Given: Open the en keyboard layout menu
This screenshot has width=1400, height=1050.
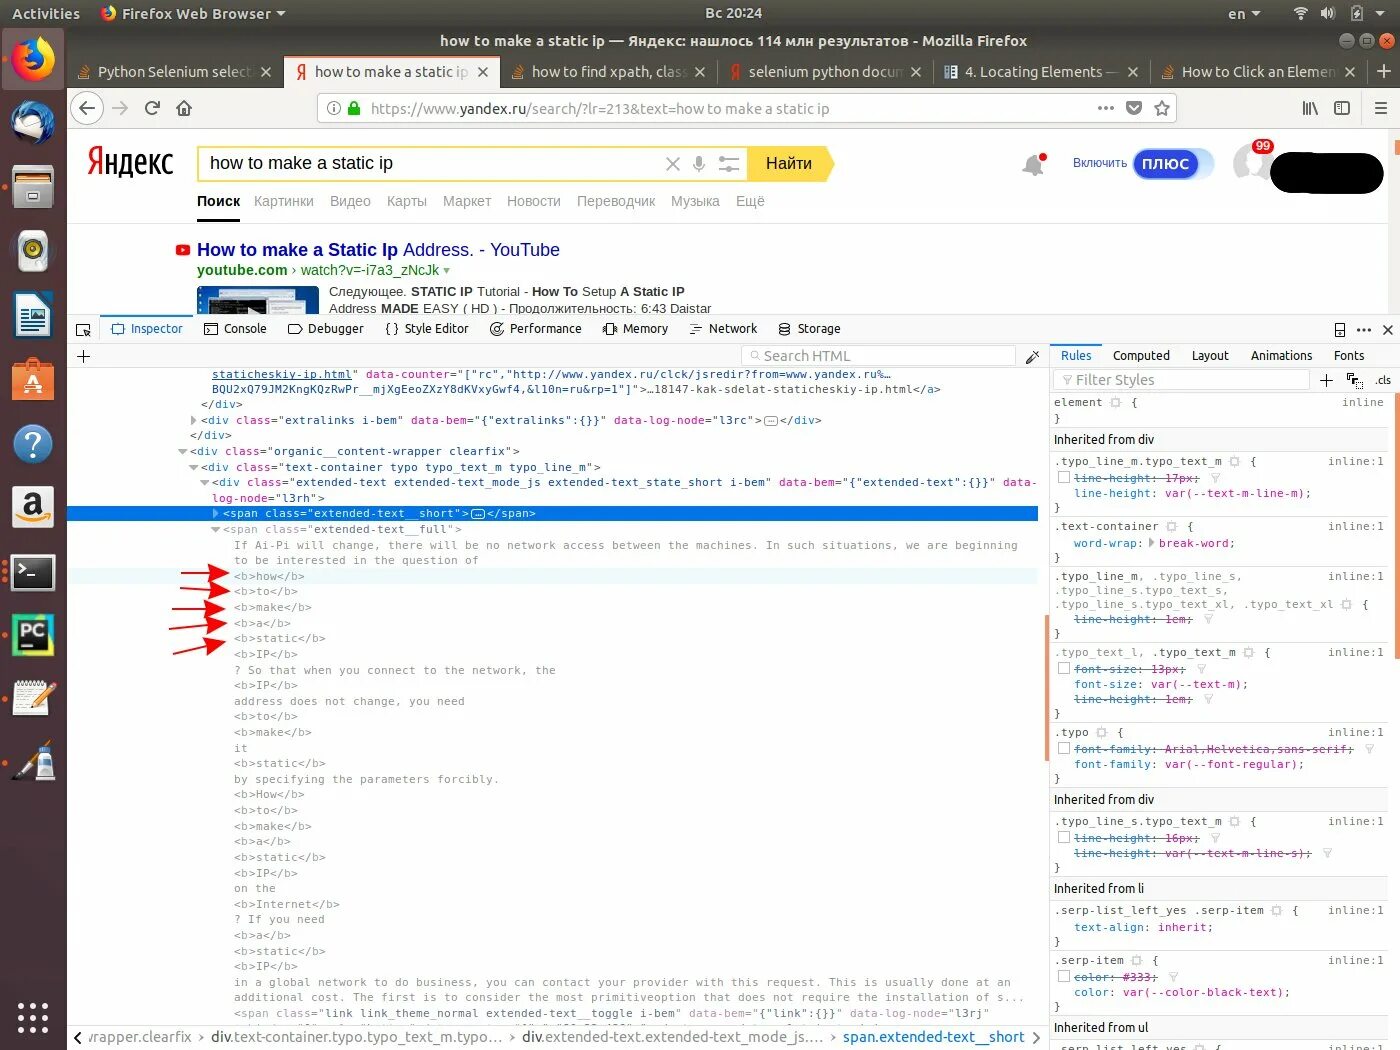Looking at the screenshot, I should 1244,13.
